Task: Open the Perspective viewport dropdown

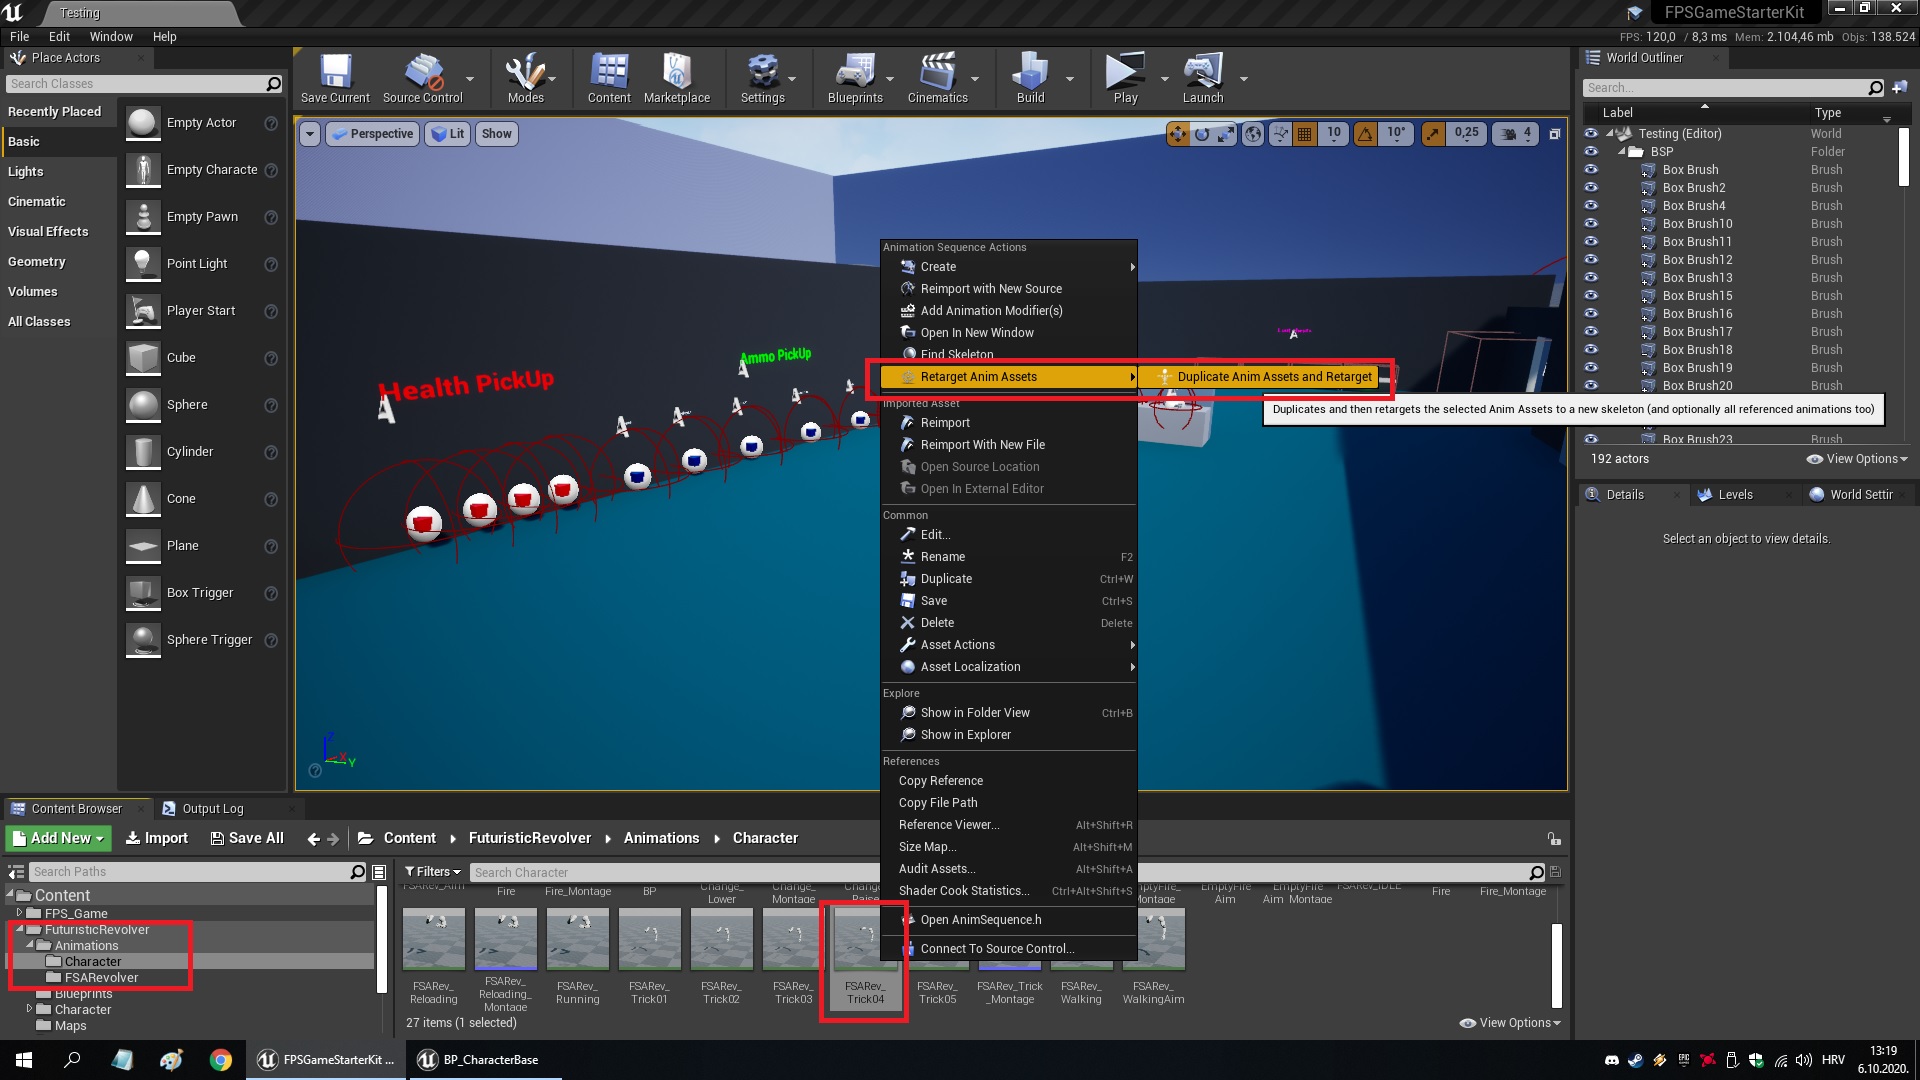Action: click(x=372, y=133)
